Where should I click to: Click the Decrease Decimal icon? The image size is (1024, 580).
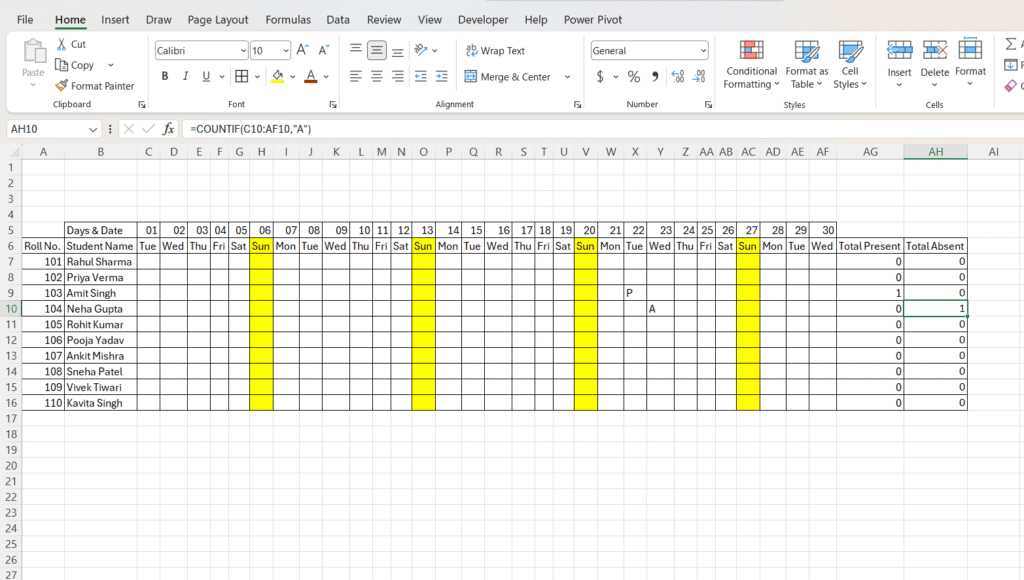(x=699, y=76)
